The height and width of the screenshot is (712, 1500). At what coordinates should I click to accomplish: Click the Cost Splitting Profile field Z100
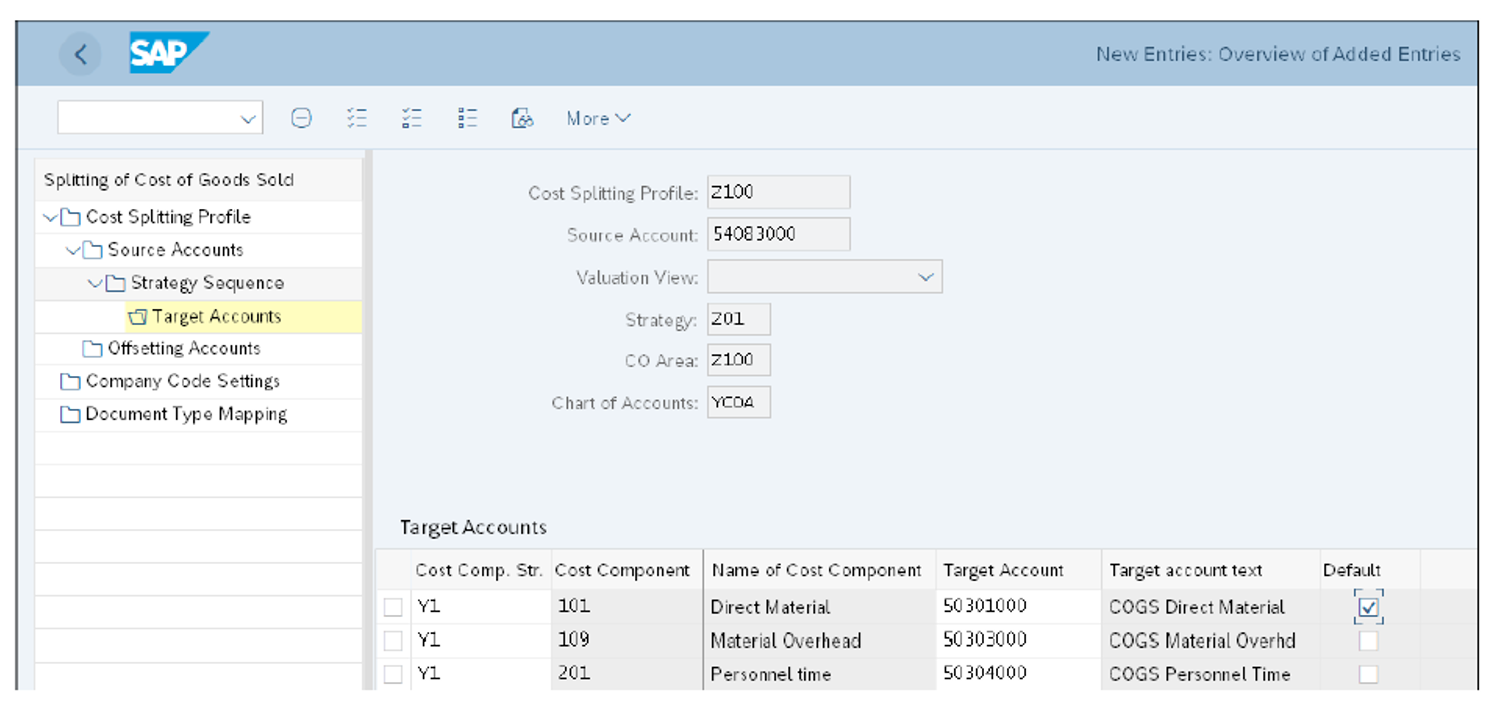pyautogui.click(x=778, y=193)
